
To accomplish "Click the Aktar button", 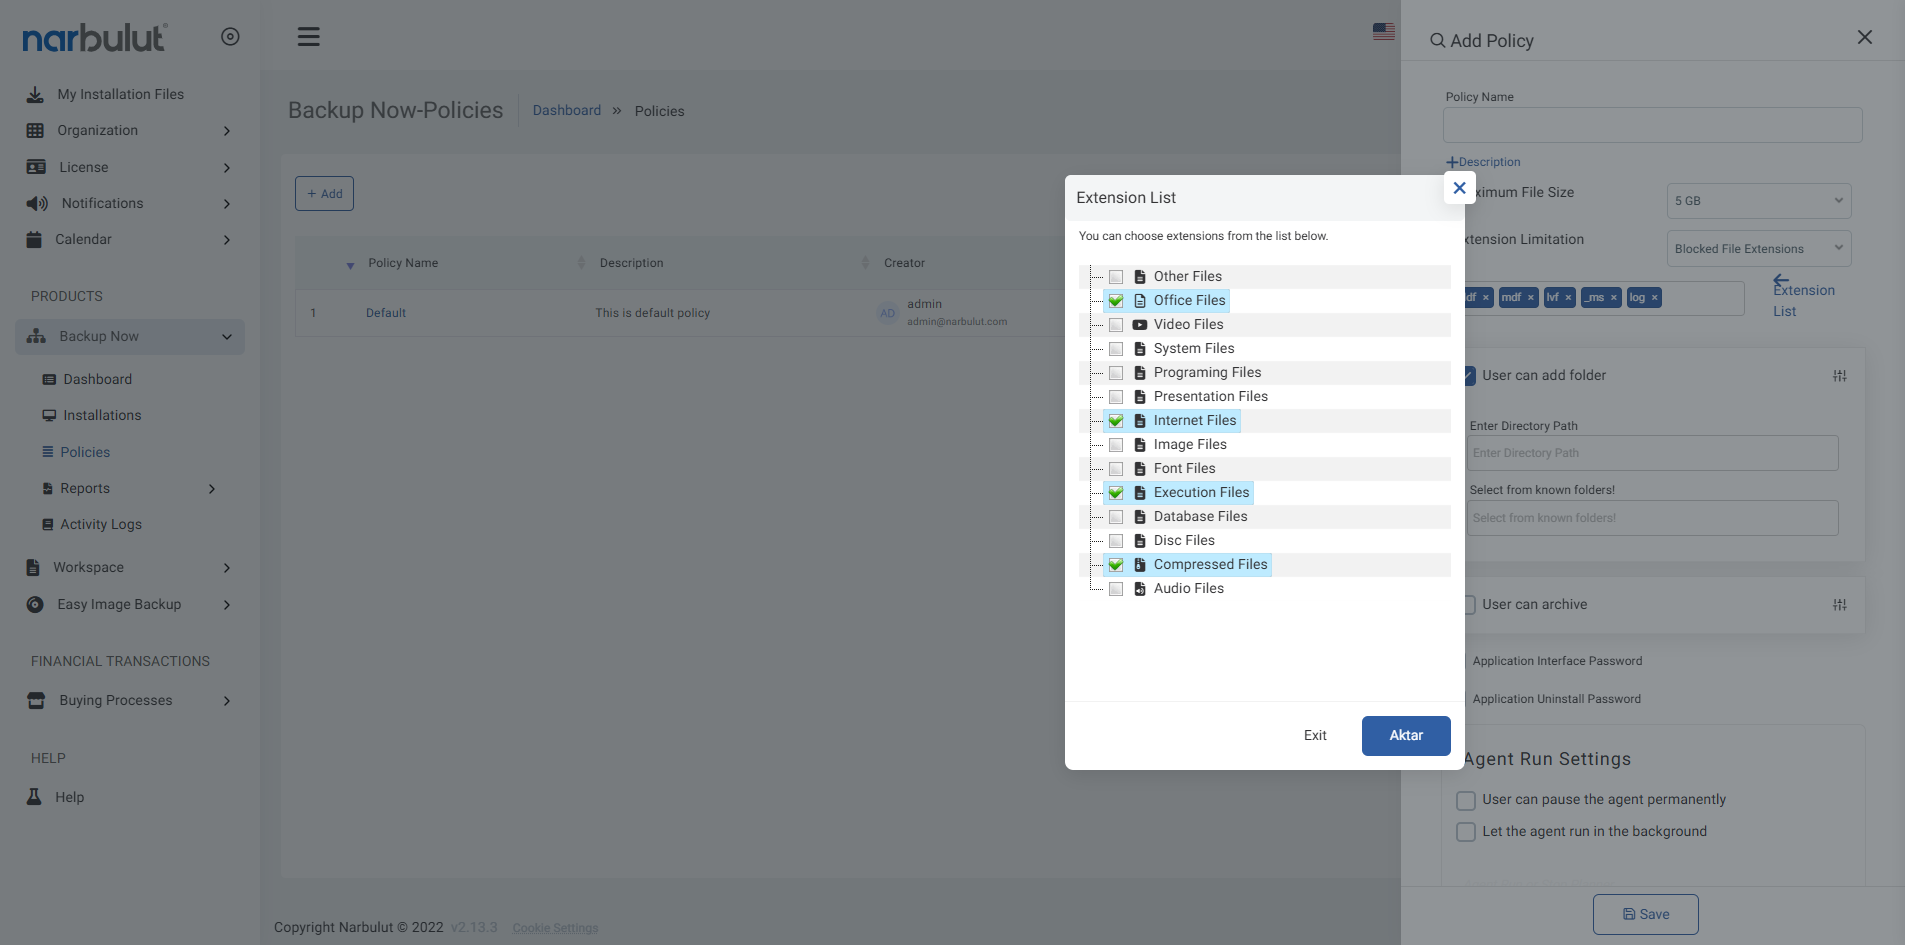I will [1405, 736].
